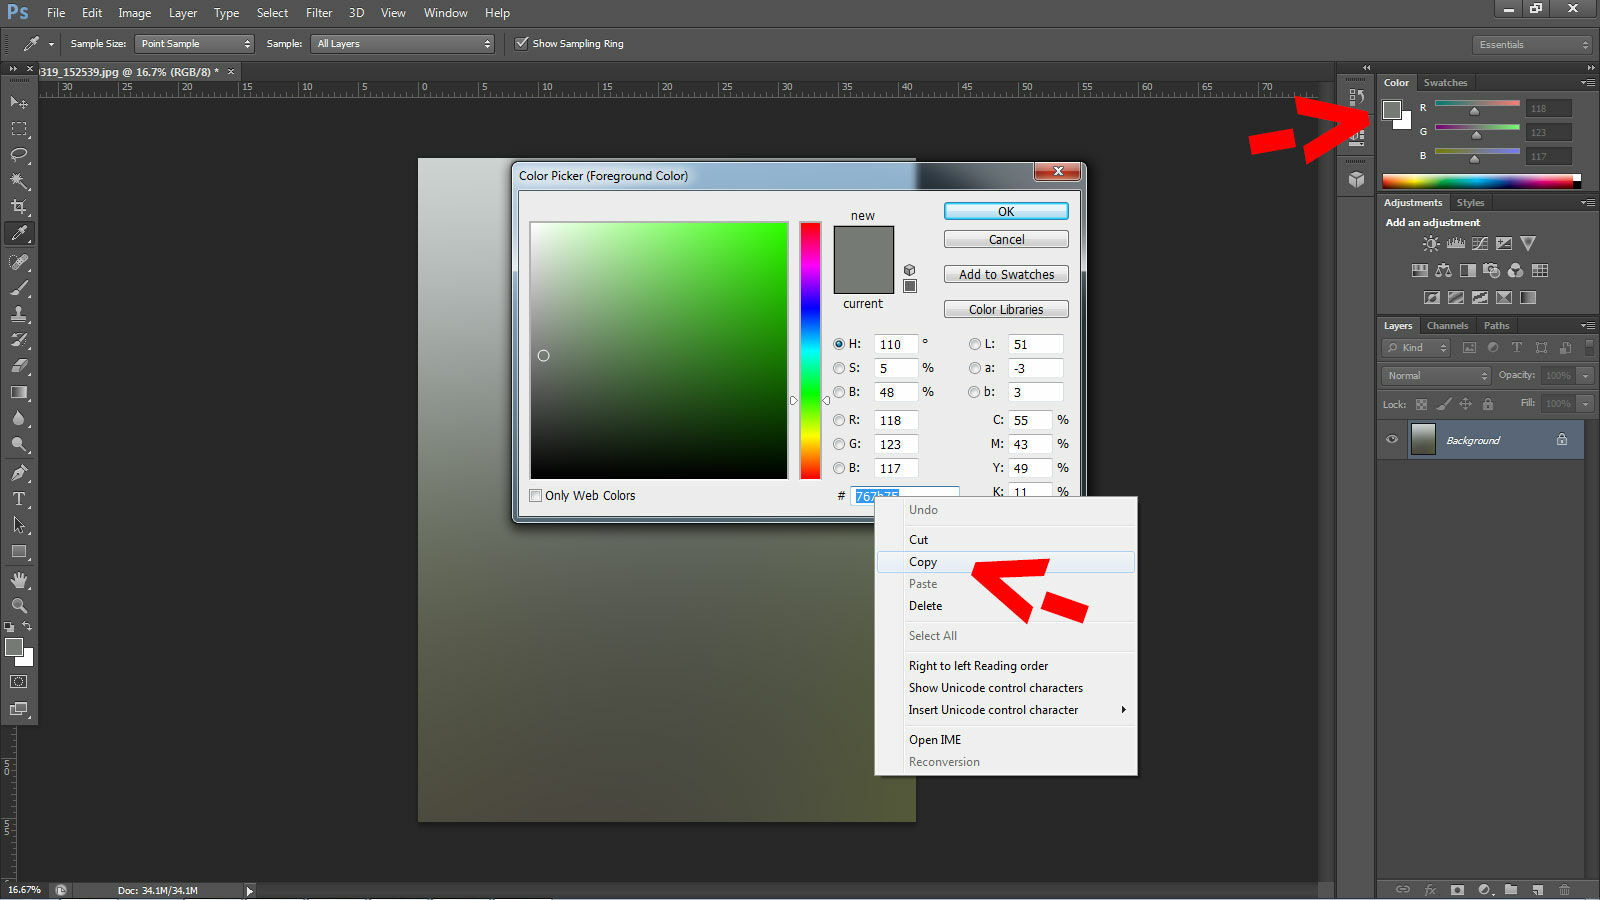Activate the Crop tool
Viewport: 1600px width, 900px height.
19,208
